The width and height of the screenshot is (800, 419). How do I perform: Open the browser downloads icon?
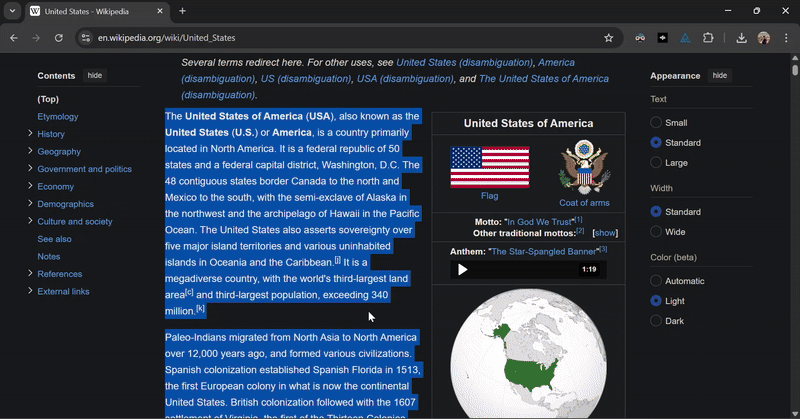pyautogui.click(x=741, y=38)
